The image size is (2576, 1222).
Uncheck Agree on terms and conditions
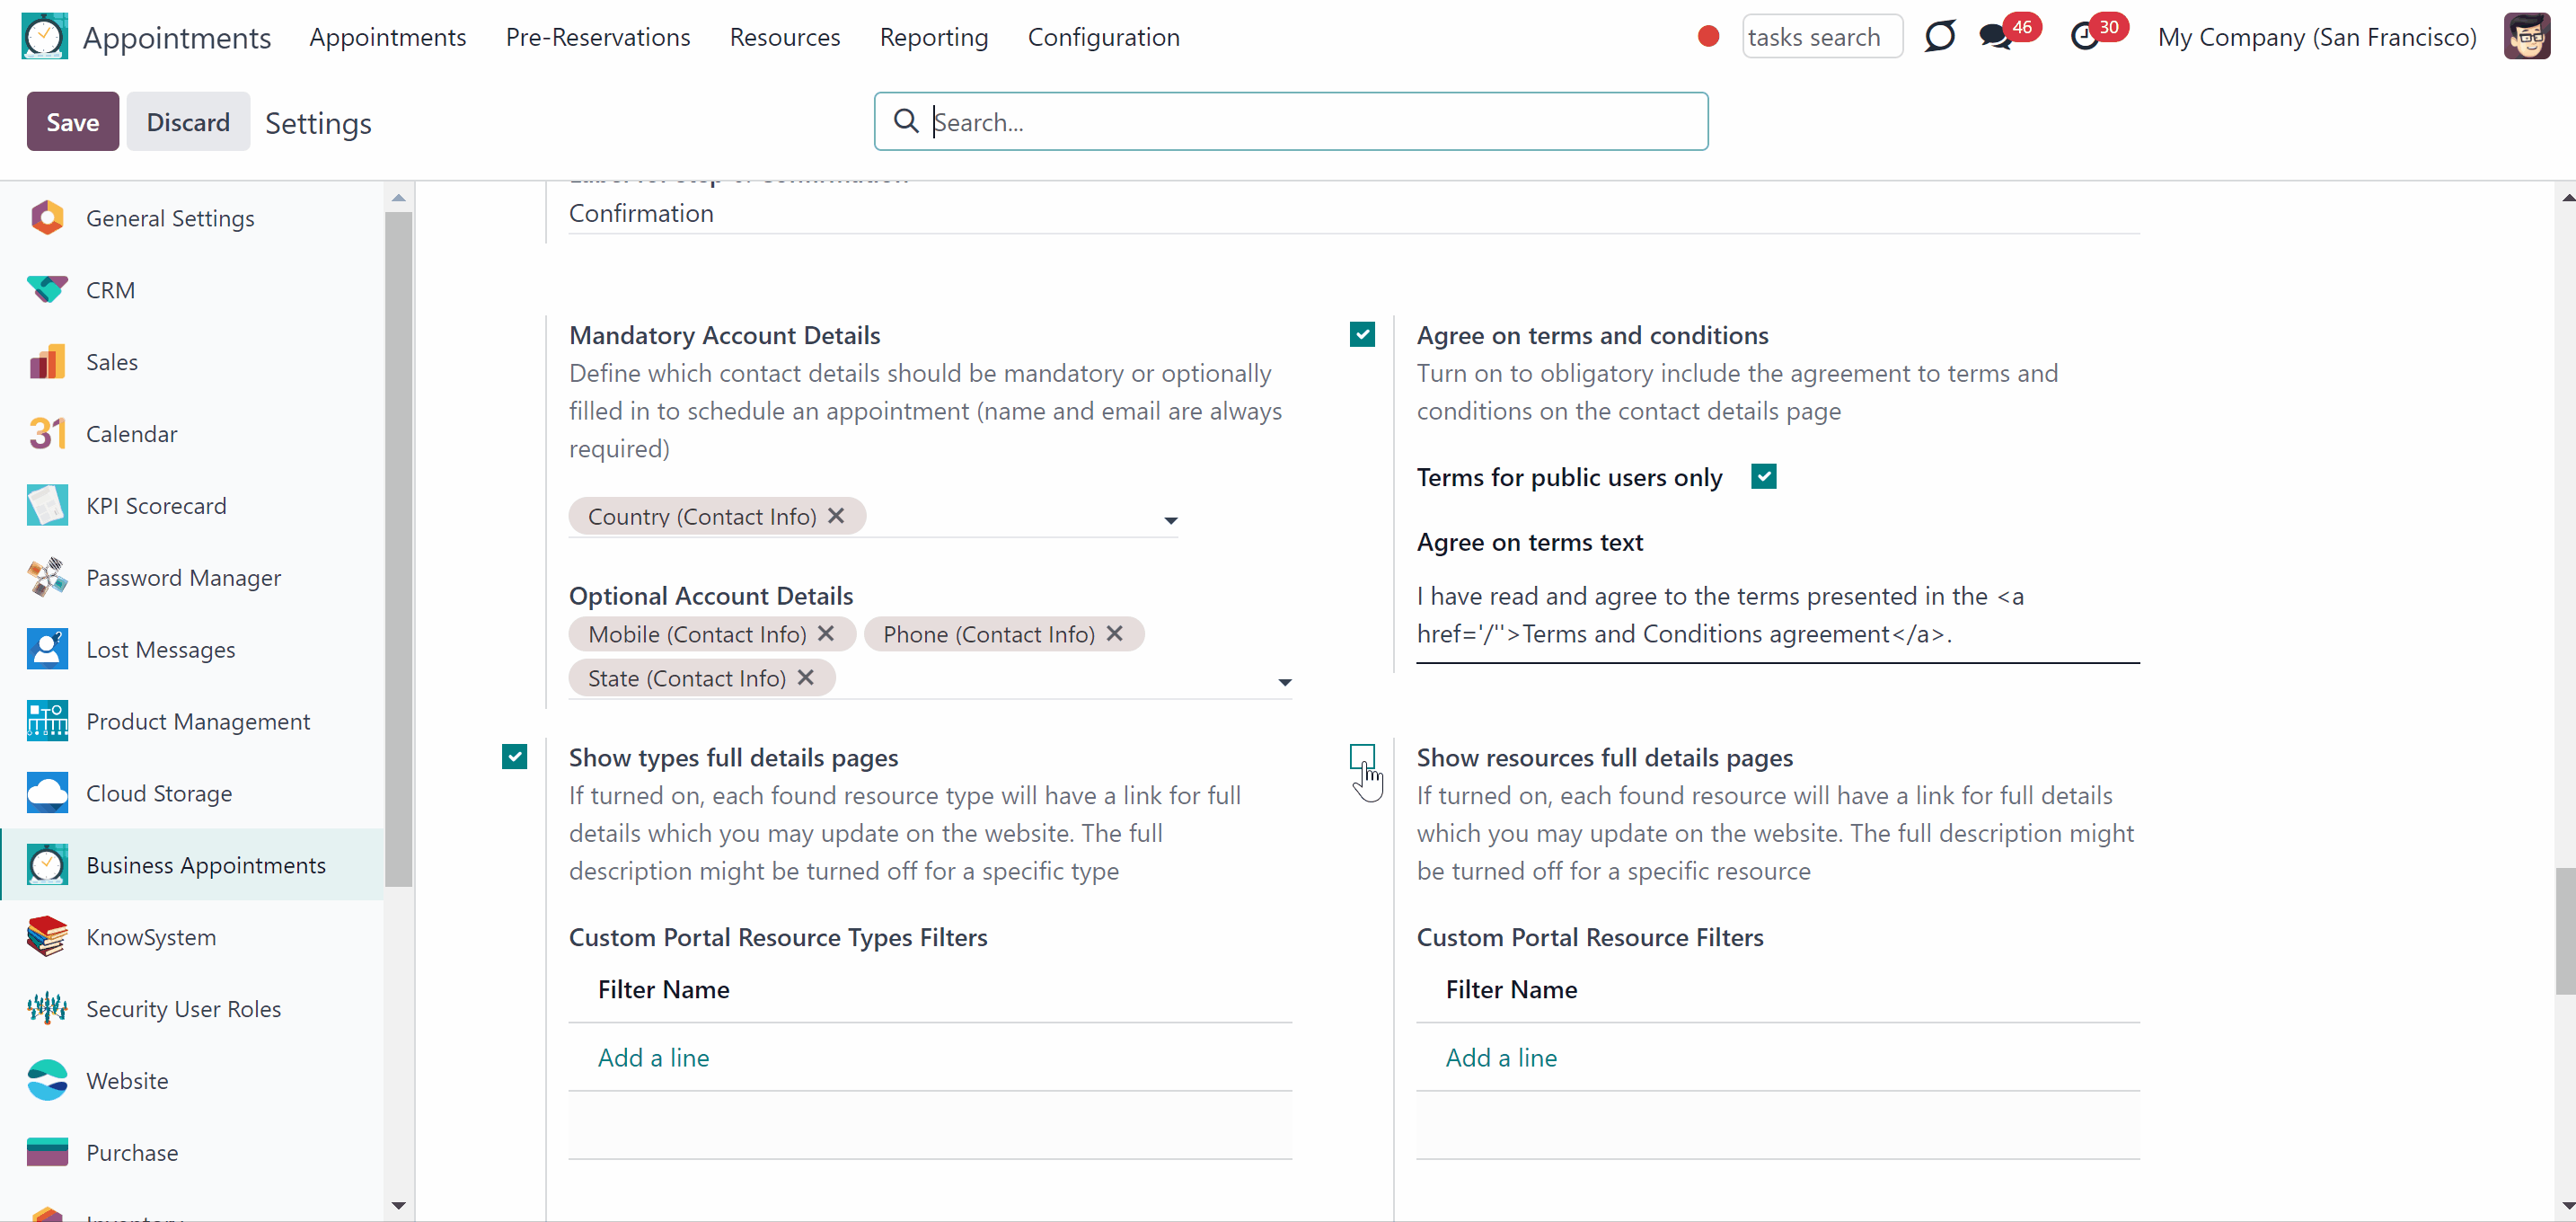[1362, 334]
